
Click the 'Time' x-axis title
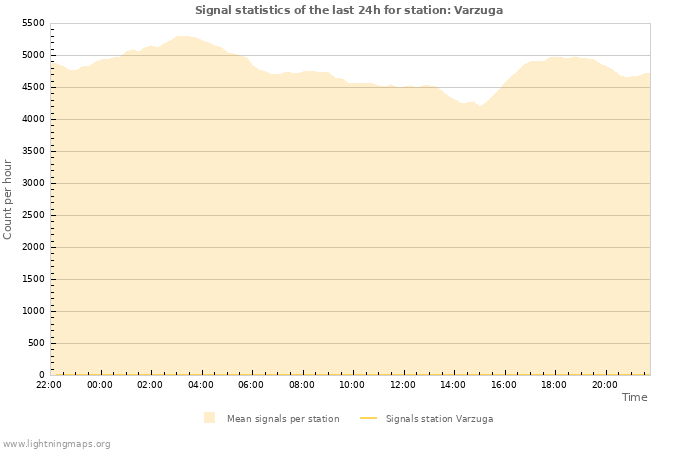click(634, 397)
